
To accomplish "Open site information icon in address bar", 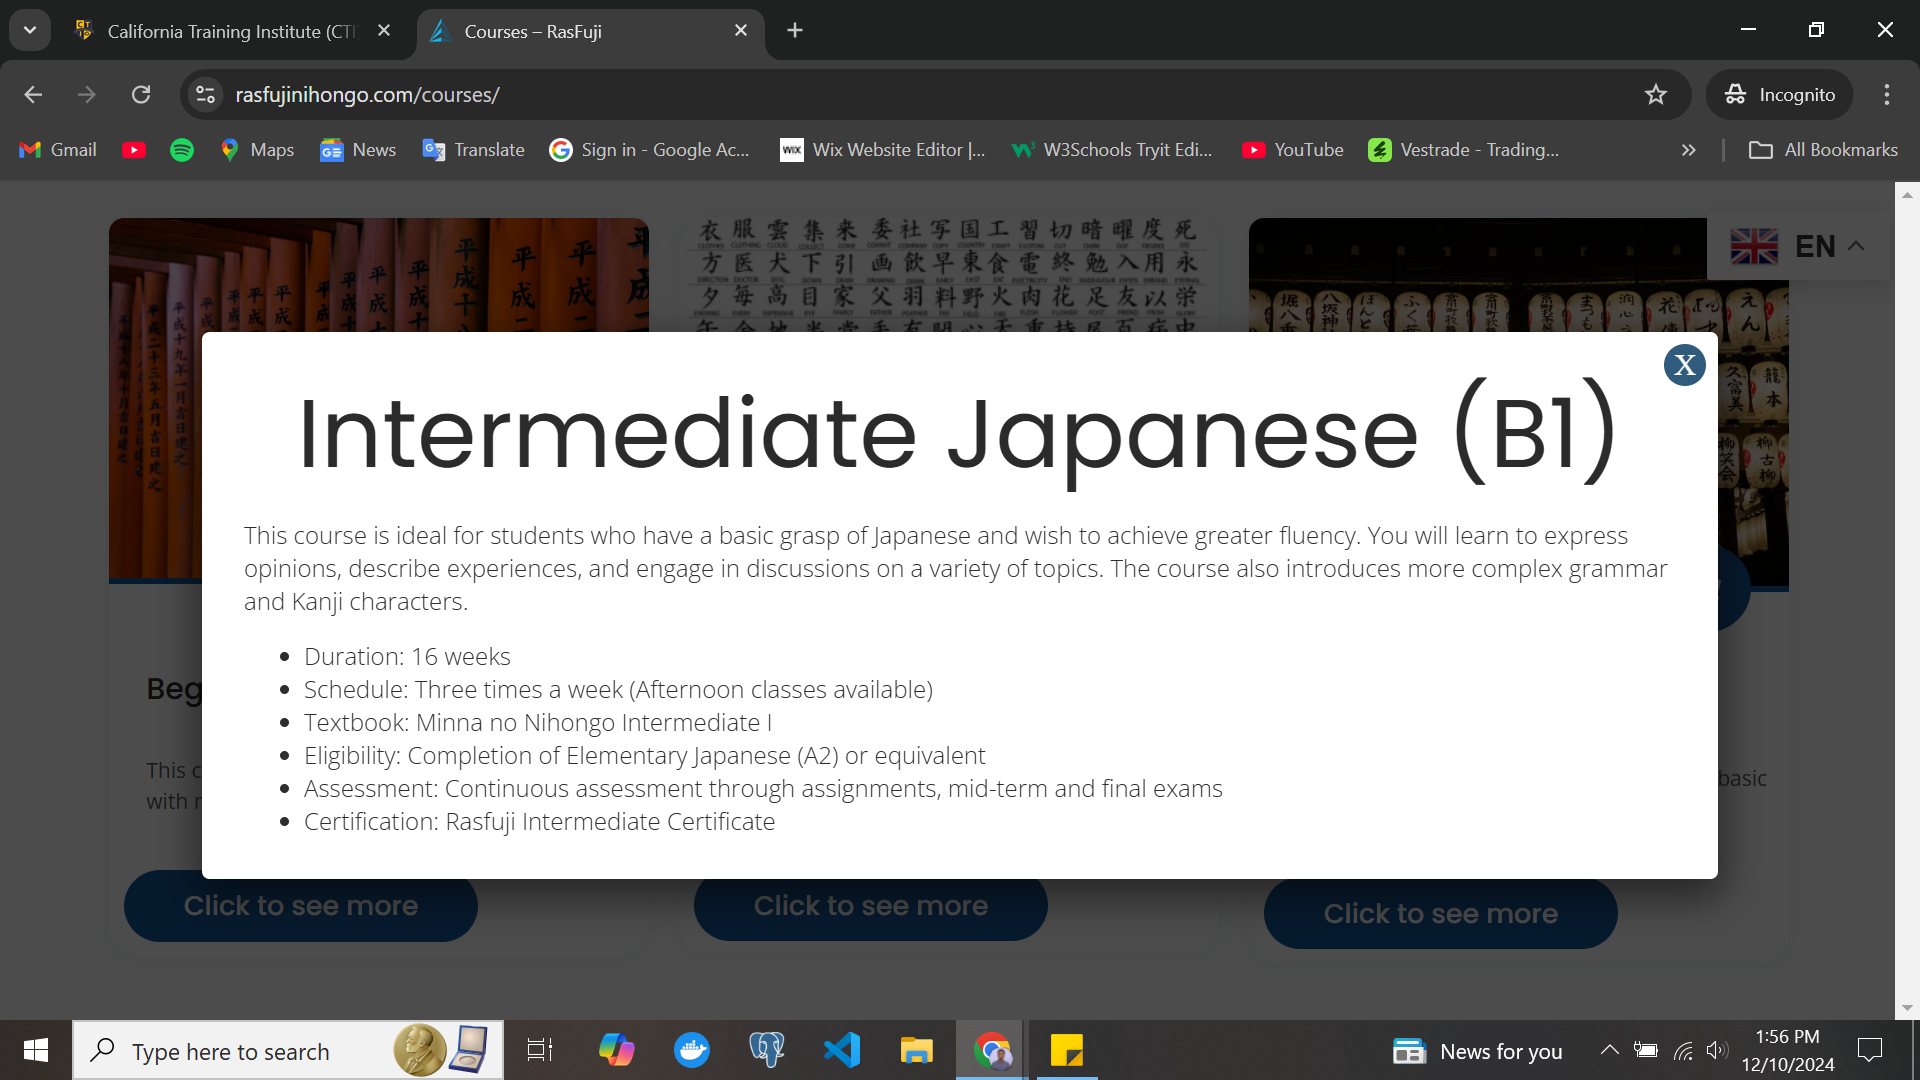I will pyautogui.click(x=205, y=94).
